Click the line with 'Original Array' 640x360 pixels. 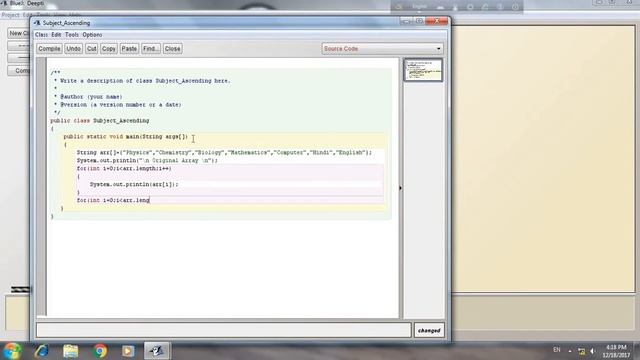click(x=147, y=160)
